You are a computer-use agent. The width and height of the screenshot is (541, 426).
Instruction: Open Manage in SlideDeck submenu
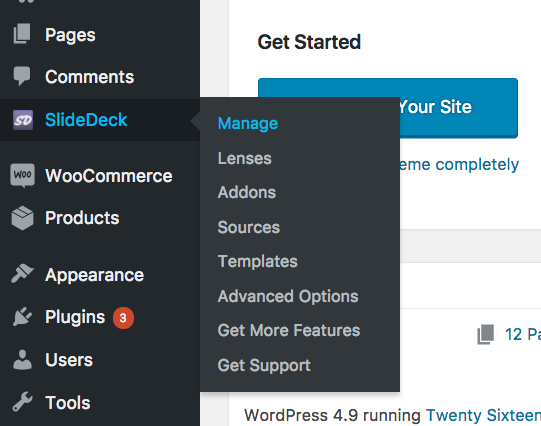(248, 123)
